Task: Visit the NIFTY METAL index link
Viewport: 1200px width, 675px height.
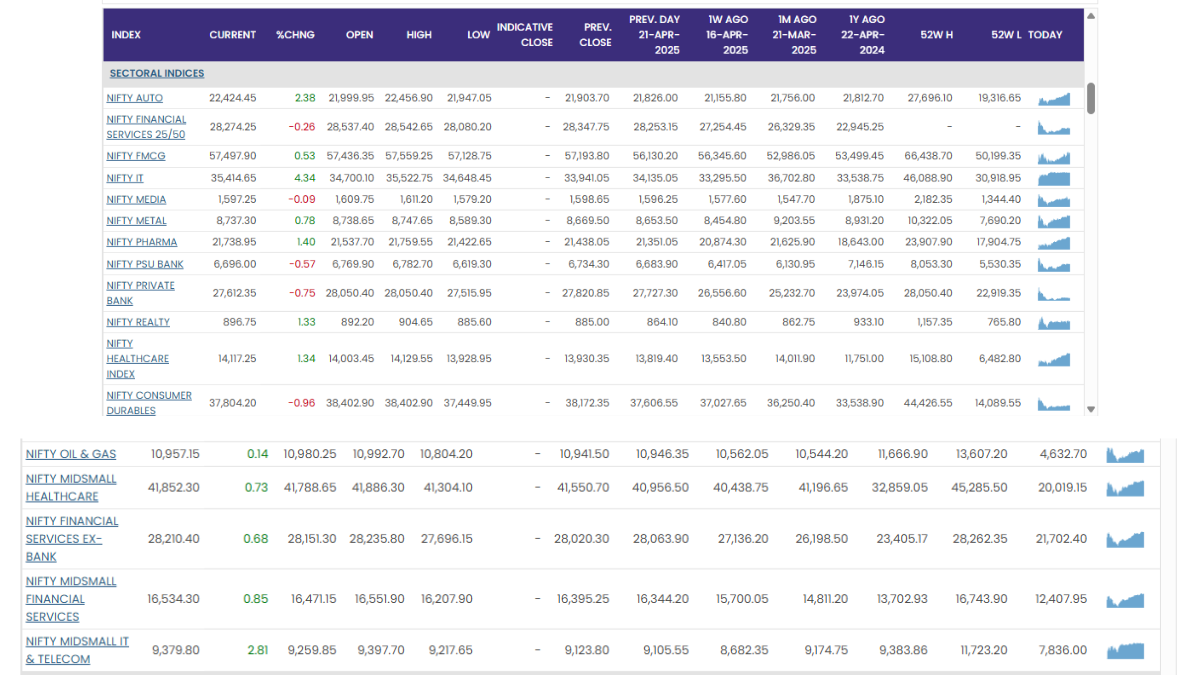Action: click(137, 221)
